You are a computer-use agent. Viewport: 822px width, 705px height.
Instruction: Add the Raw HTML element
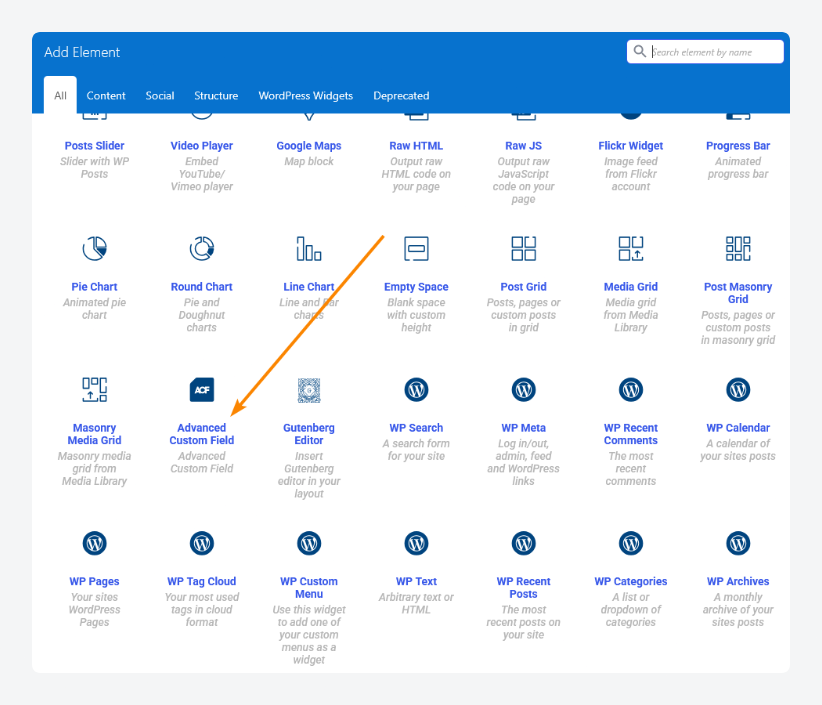pos(416,146)
